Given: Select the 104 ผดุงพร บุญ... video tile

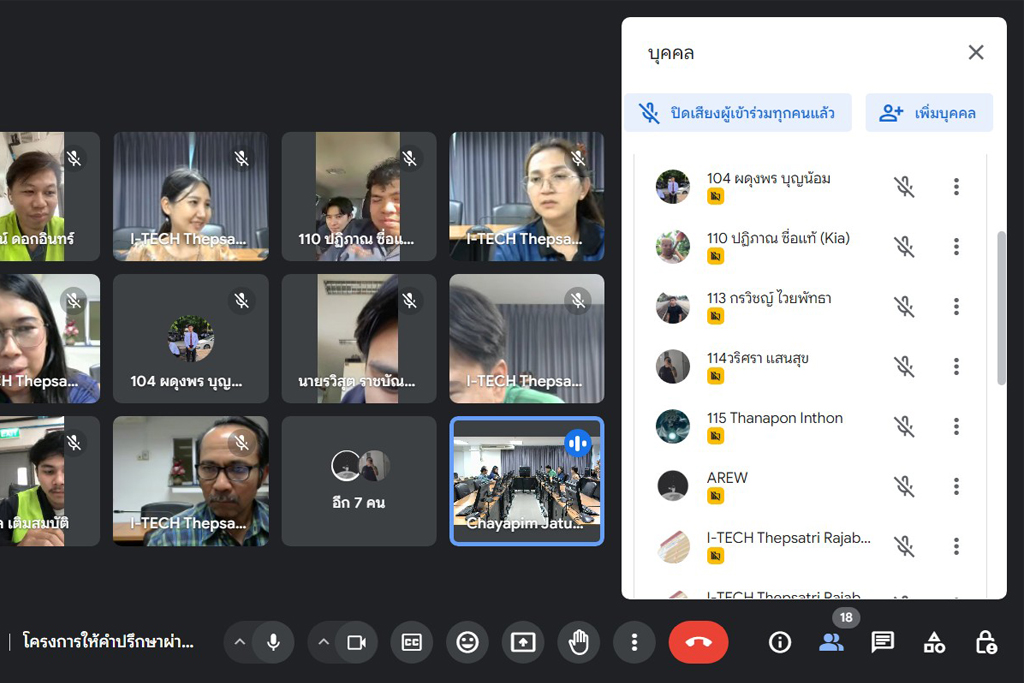Looking at the screenshot, I should pos(191,338).
